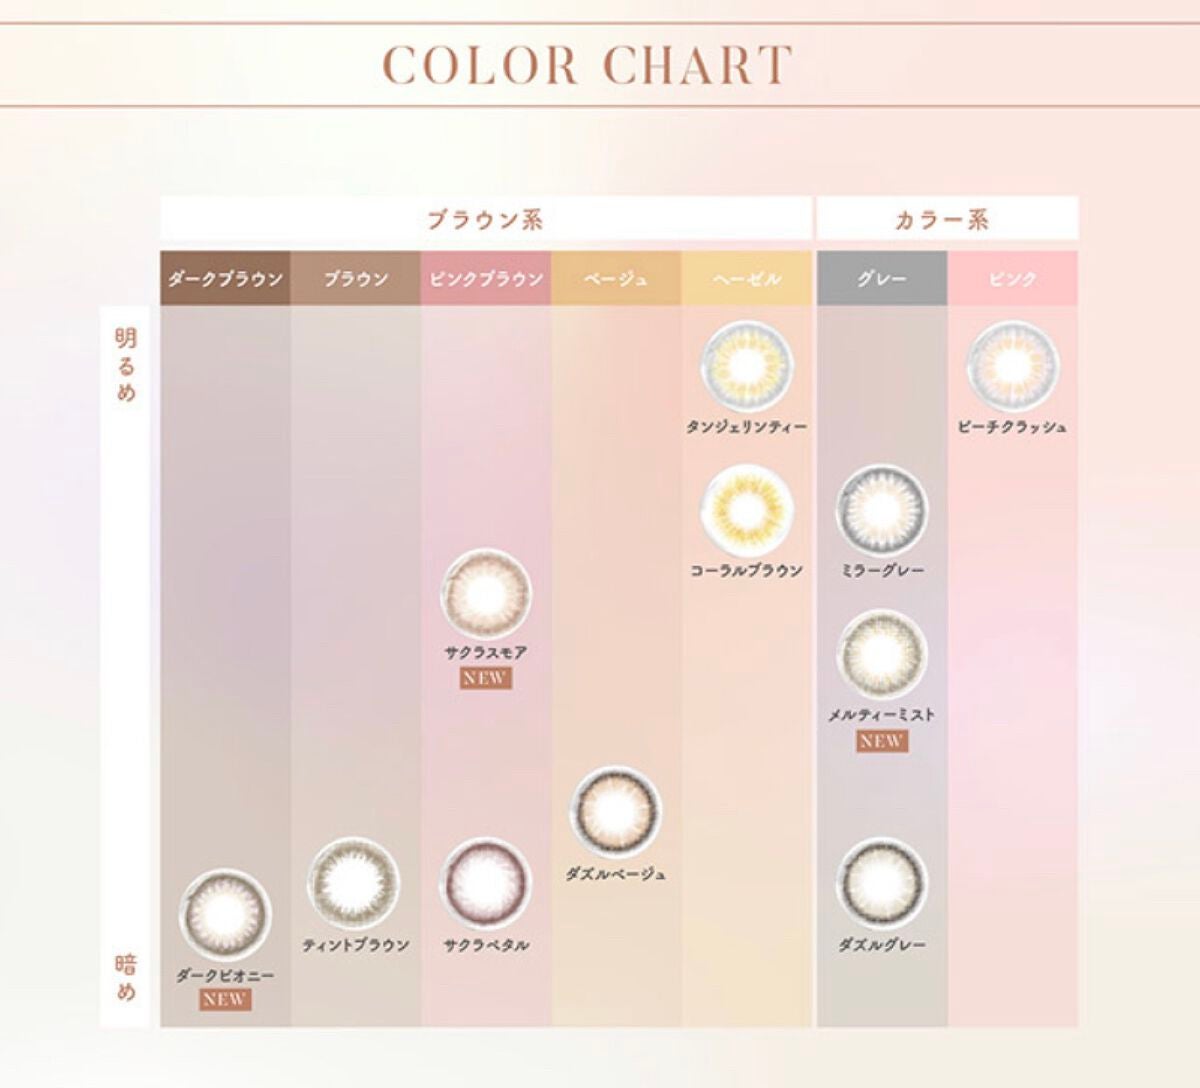The height and width of the screenshot is (1088, 1200).
Task: Click the ブラウン系 category header
Action: tap(486, 219)
